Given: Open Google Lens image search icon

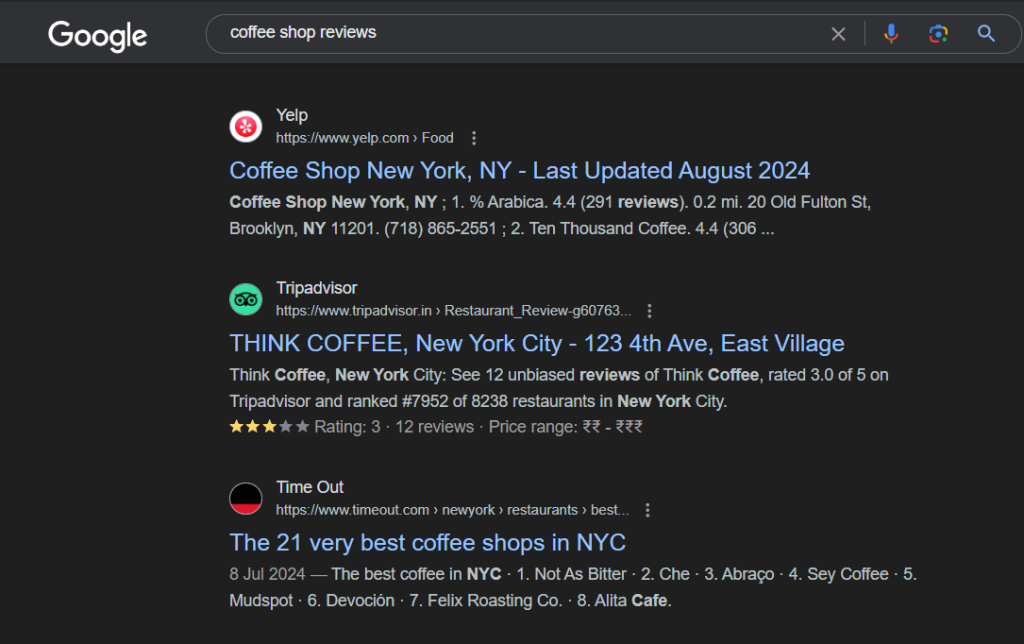Looking at the screenshot, I should [938, 33].
